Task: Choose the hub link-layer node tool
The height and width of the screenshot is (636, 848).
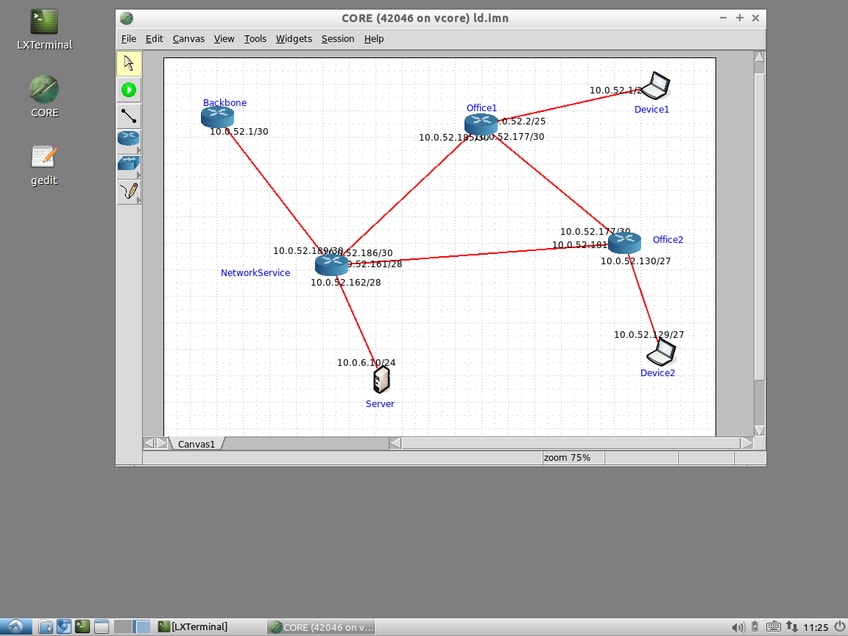Action: (128, 164)
